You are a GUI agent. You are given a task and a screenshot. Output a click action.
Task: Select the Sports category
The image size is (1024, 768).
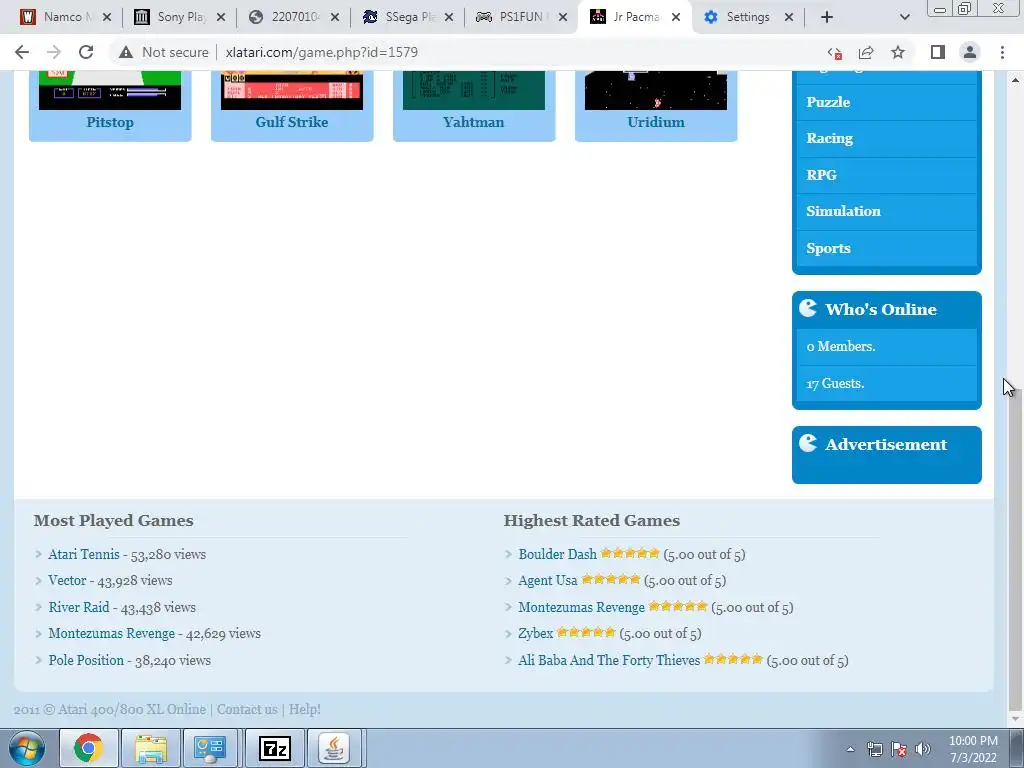886,248
